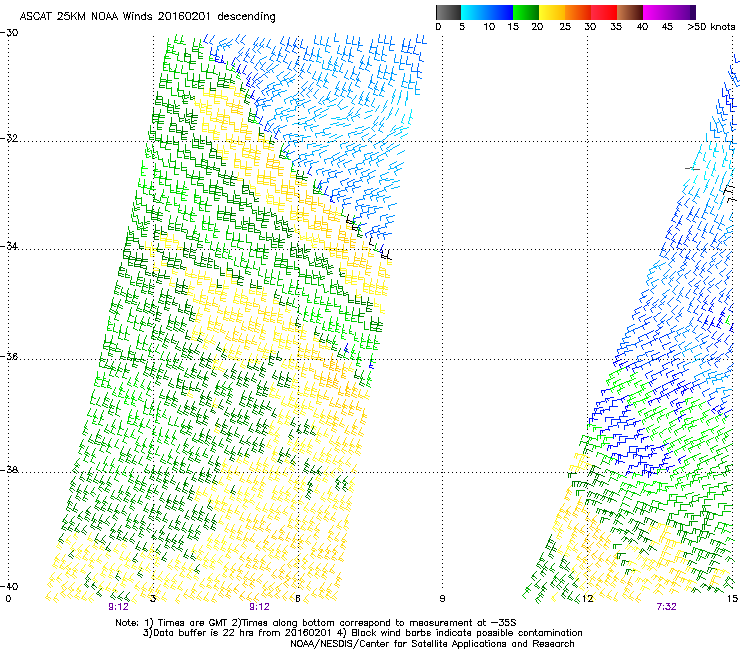Image resolution: width=740 pixels, height=650 pixels.
Task: Click the '12' longitude axis label
Action: (x=587, y=599)
